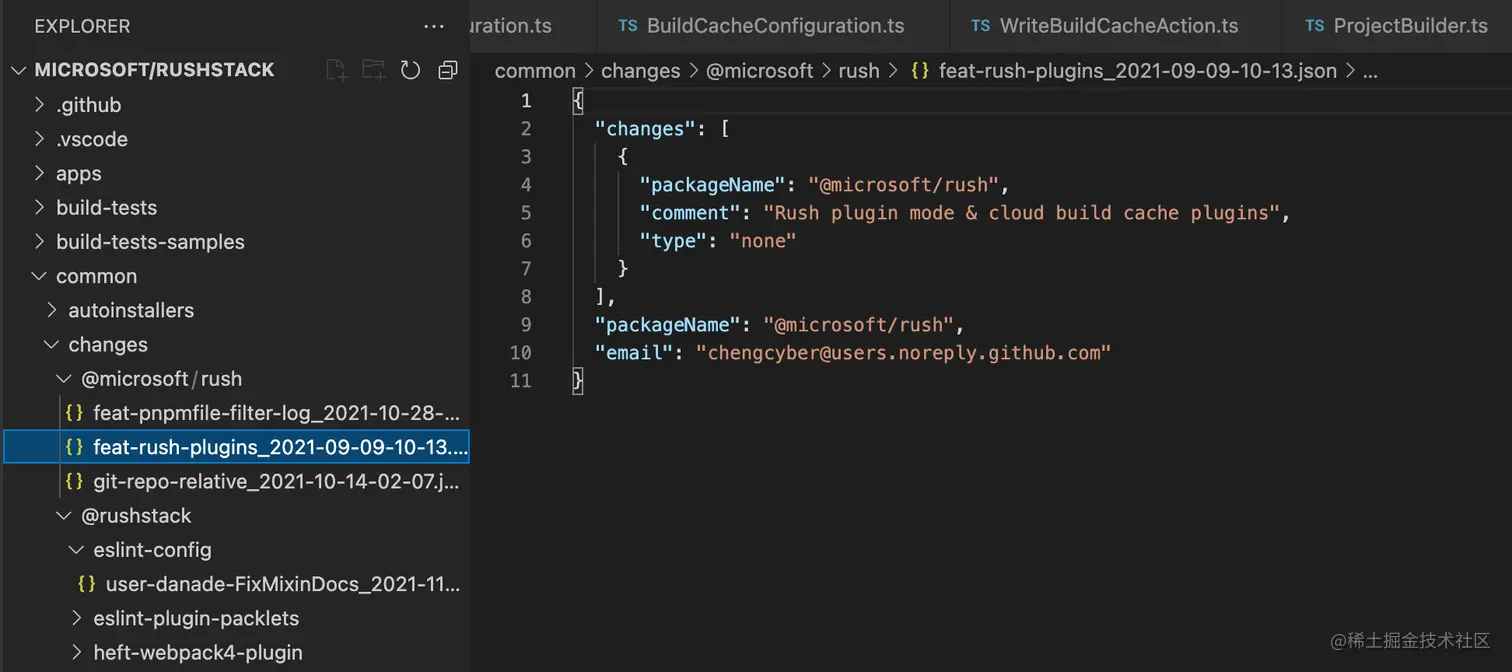Click the chengcyber email string value
Image resolution: width=1512 pixels, height=672 pixels.
(904, 353)
